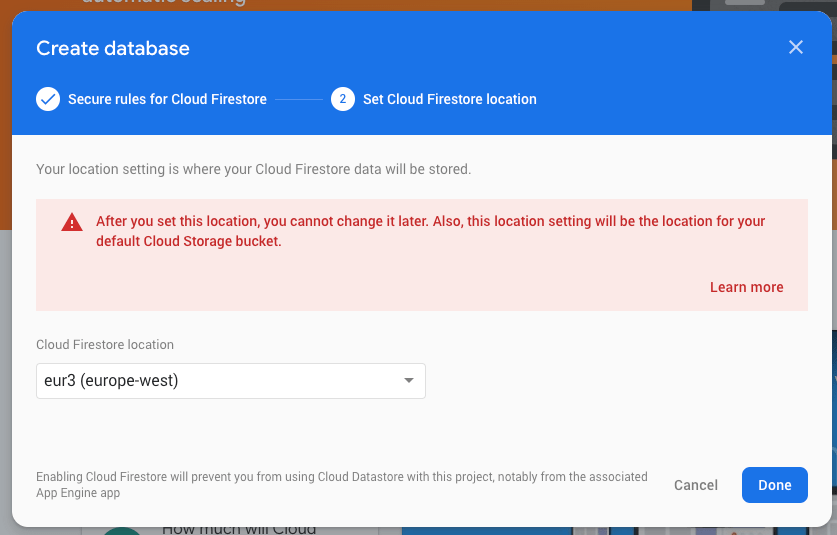The height and width of the screenshot is (535, 837).
Task: Close the Create database dialog
Action: pyautogui.click(x=796, y=47)
